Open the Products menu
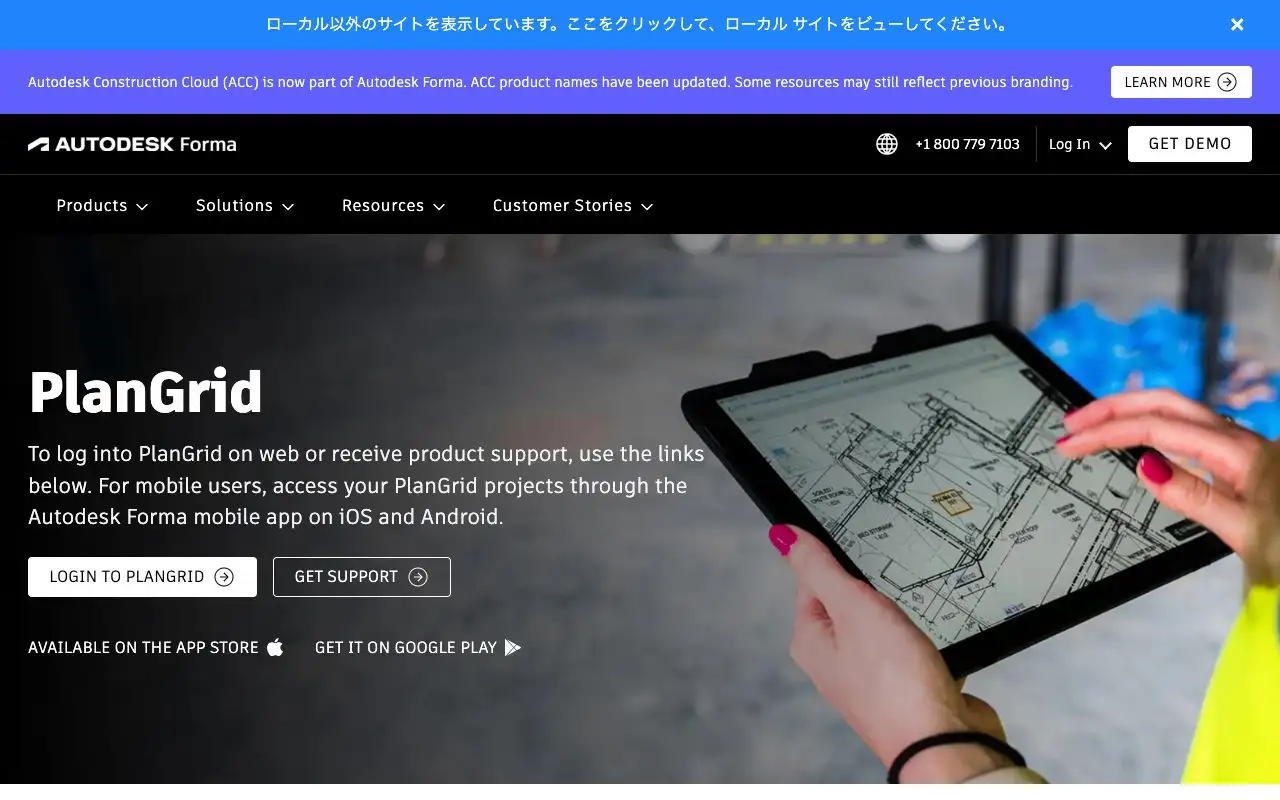 pos(102,205)
